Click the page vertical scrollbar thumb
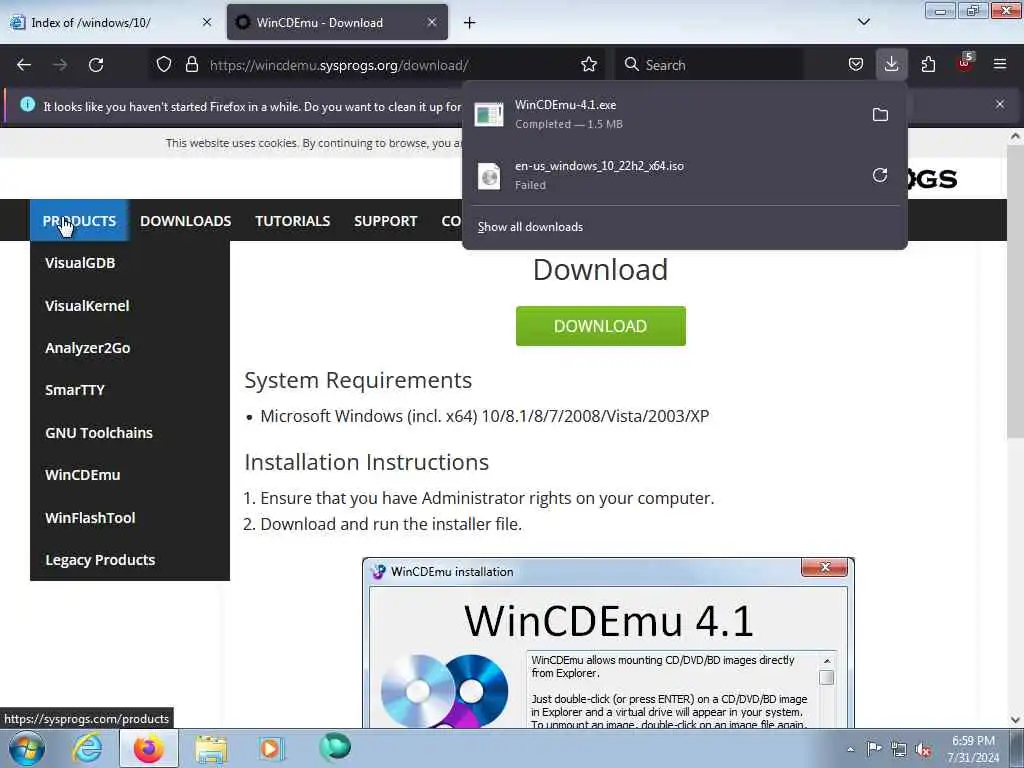 [1015, 293]
